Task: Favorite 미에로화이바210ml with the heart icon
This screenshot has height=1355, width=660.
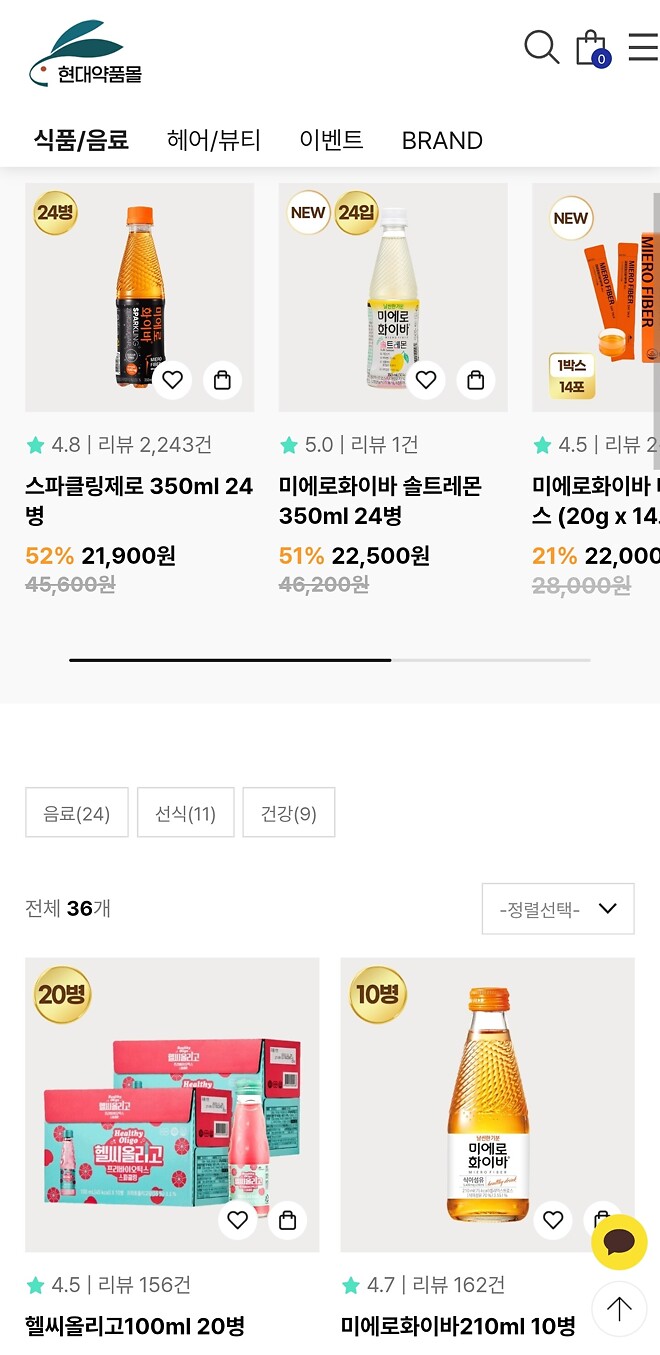Action: [x=553, y=1220]
